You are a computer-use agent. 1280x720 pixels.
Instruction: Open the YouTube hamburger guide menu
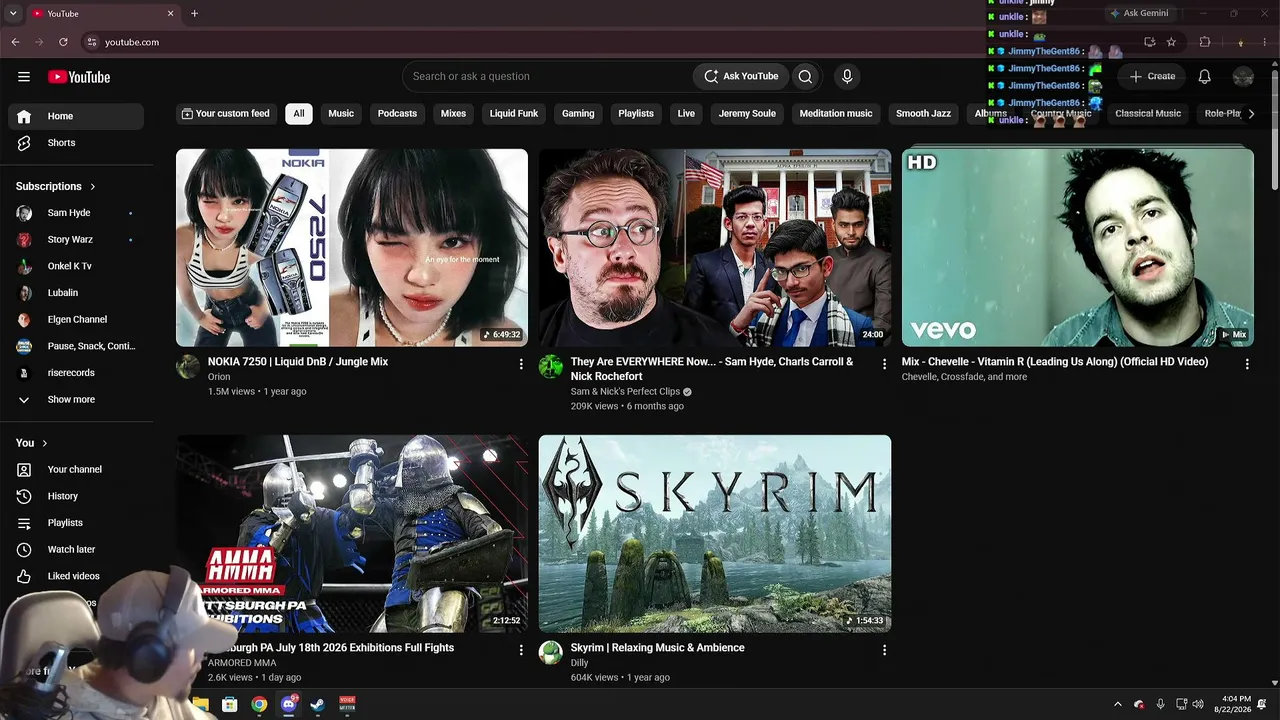coord(24,77)
